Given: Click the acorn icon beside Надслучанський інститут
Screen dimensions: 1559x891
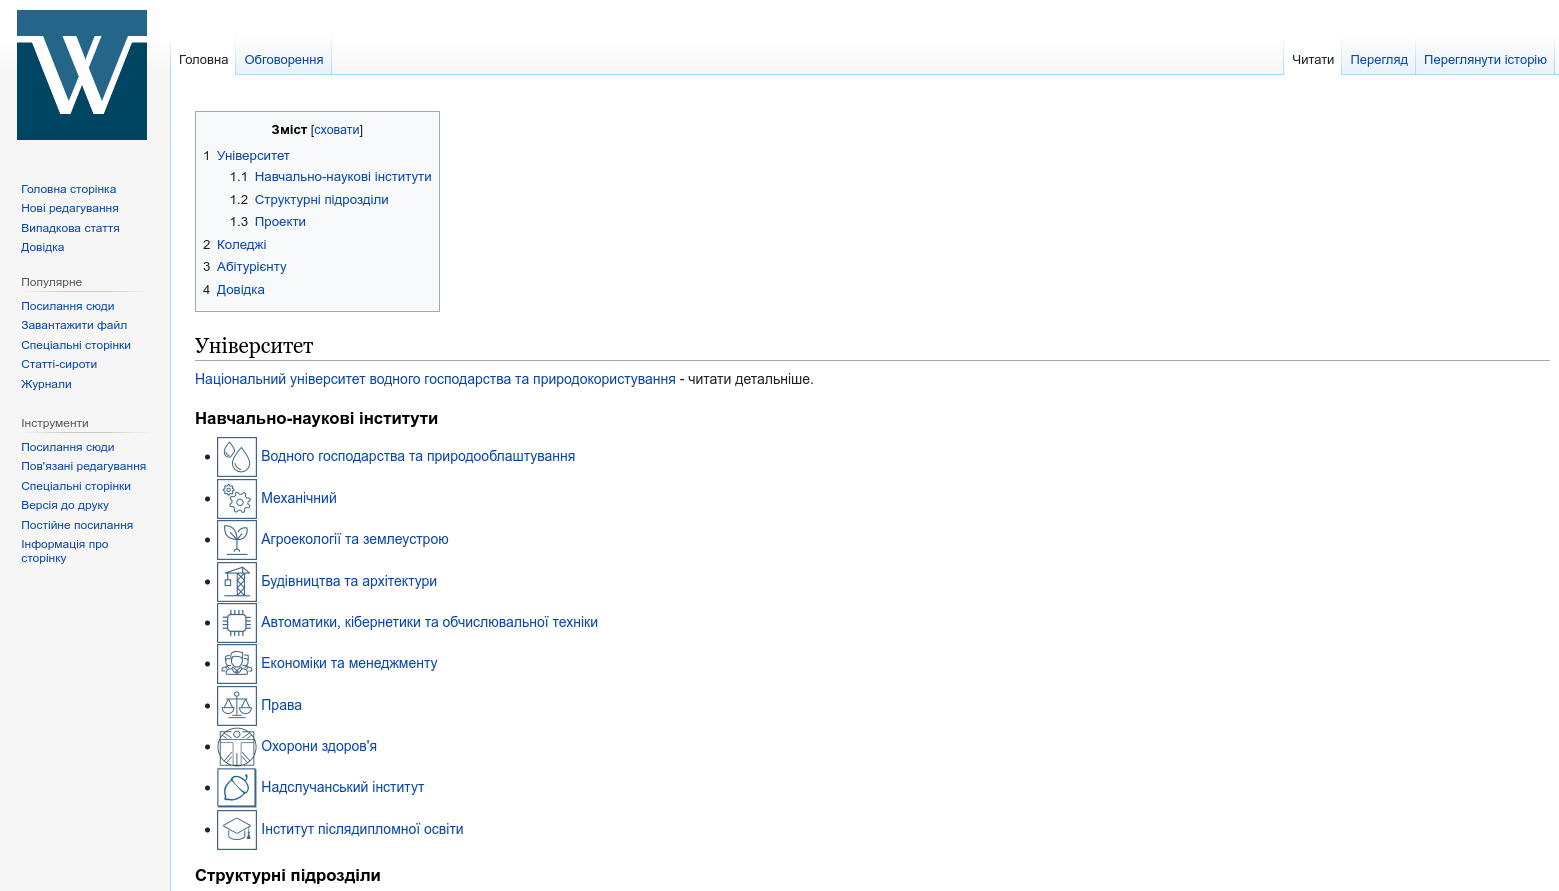Looking at the screenshot, I should pyautogui.click(x=236, y=787).
